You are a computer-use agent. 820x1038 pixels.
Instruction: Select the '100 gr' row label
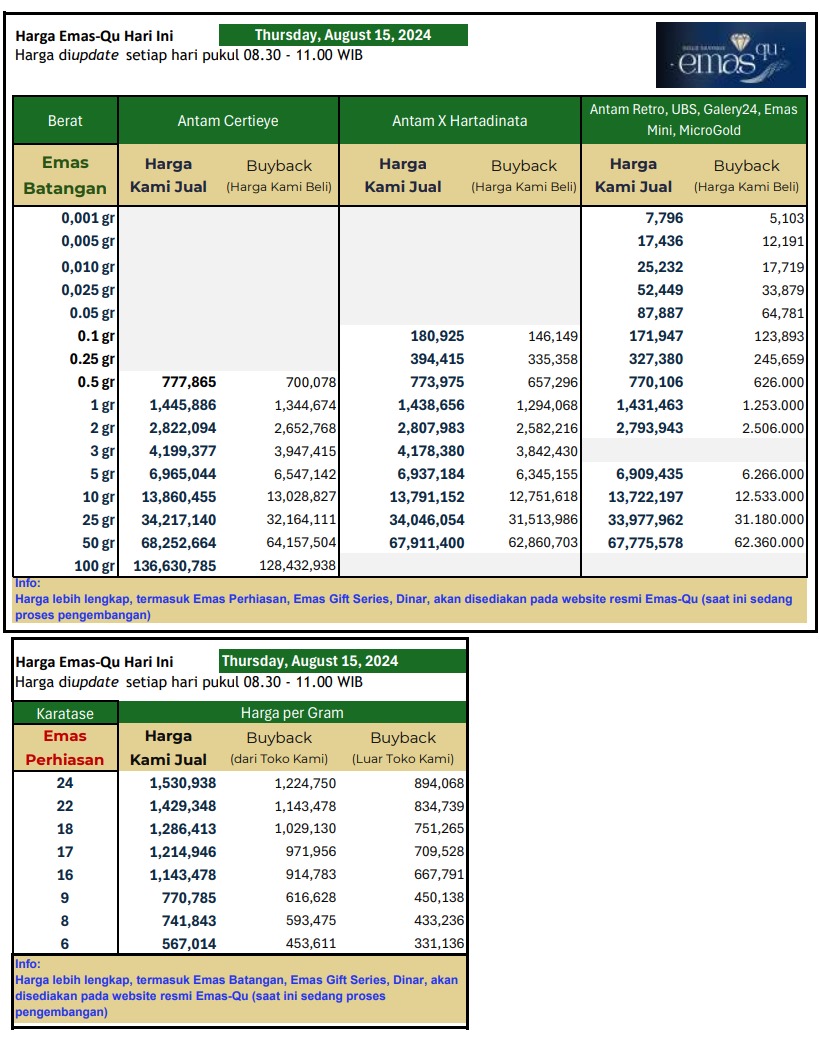click(x=94, y=566)
